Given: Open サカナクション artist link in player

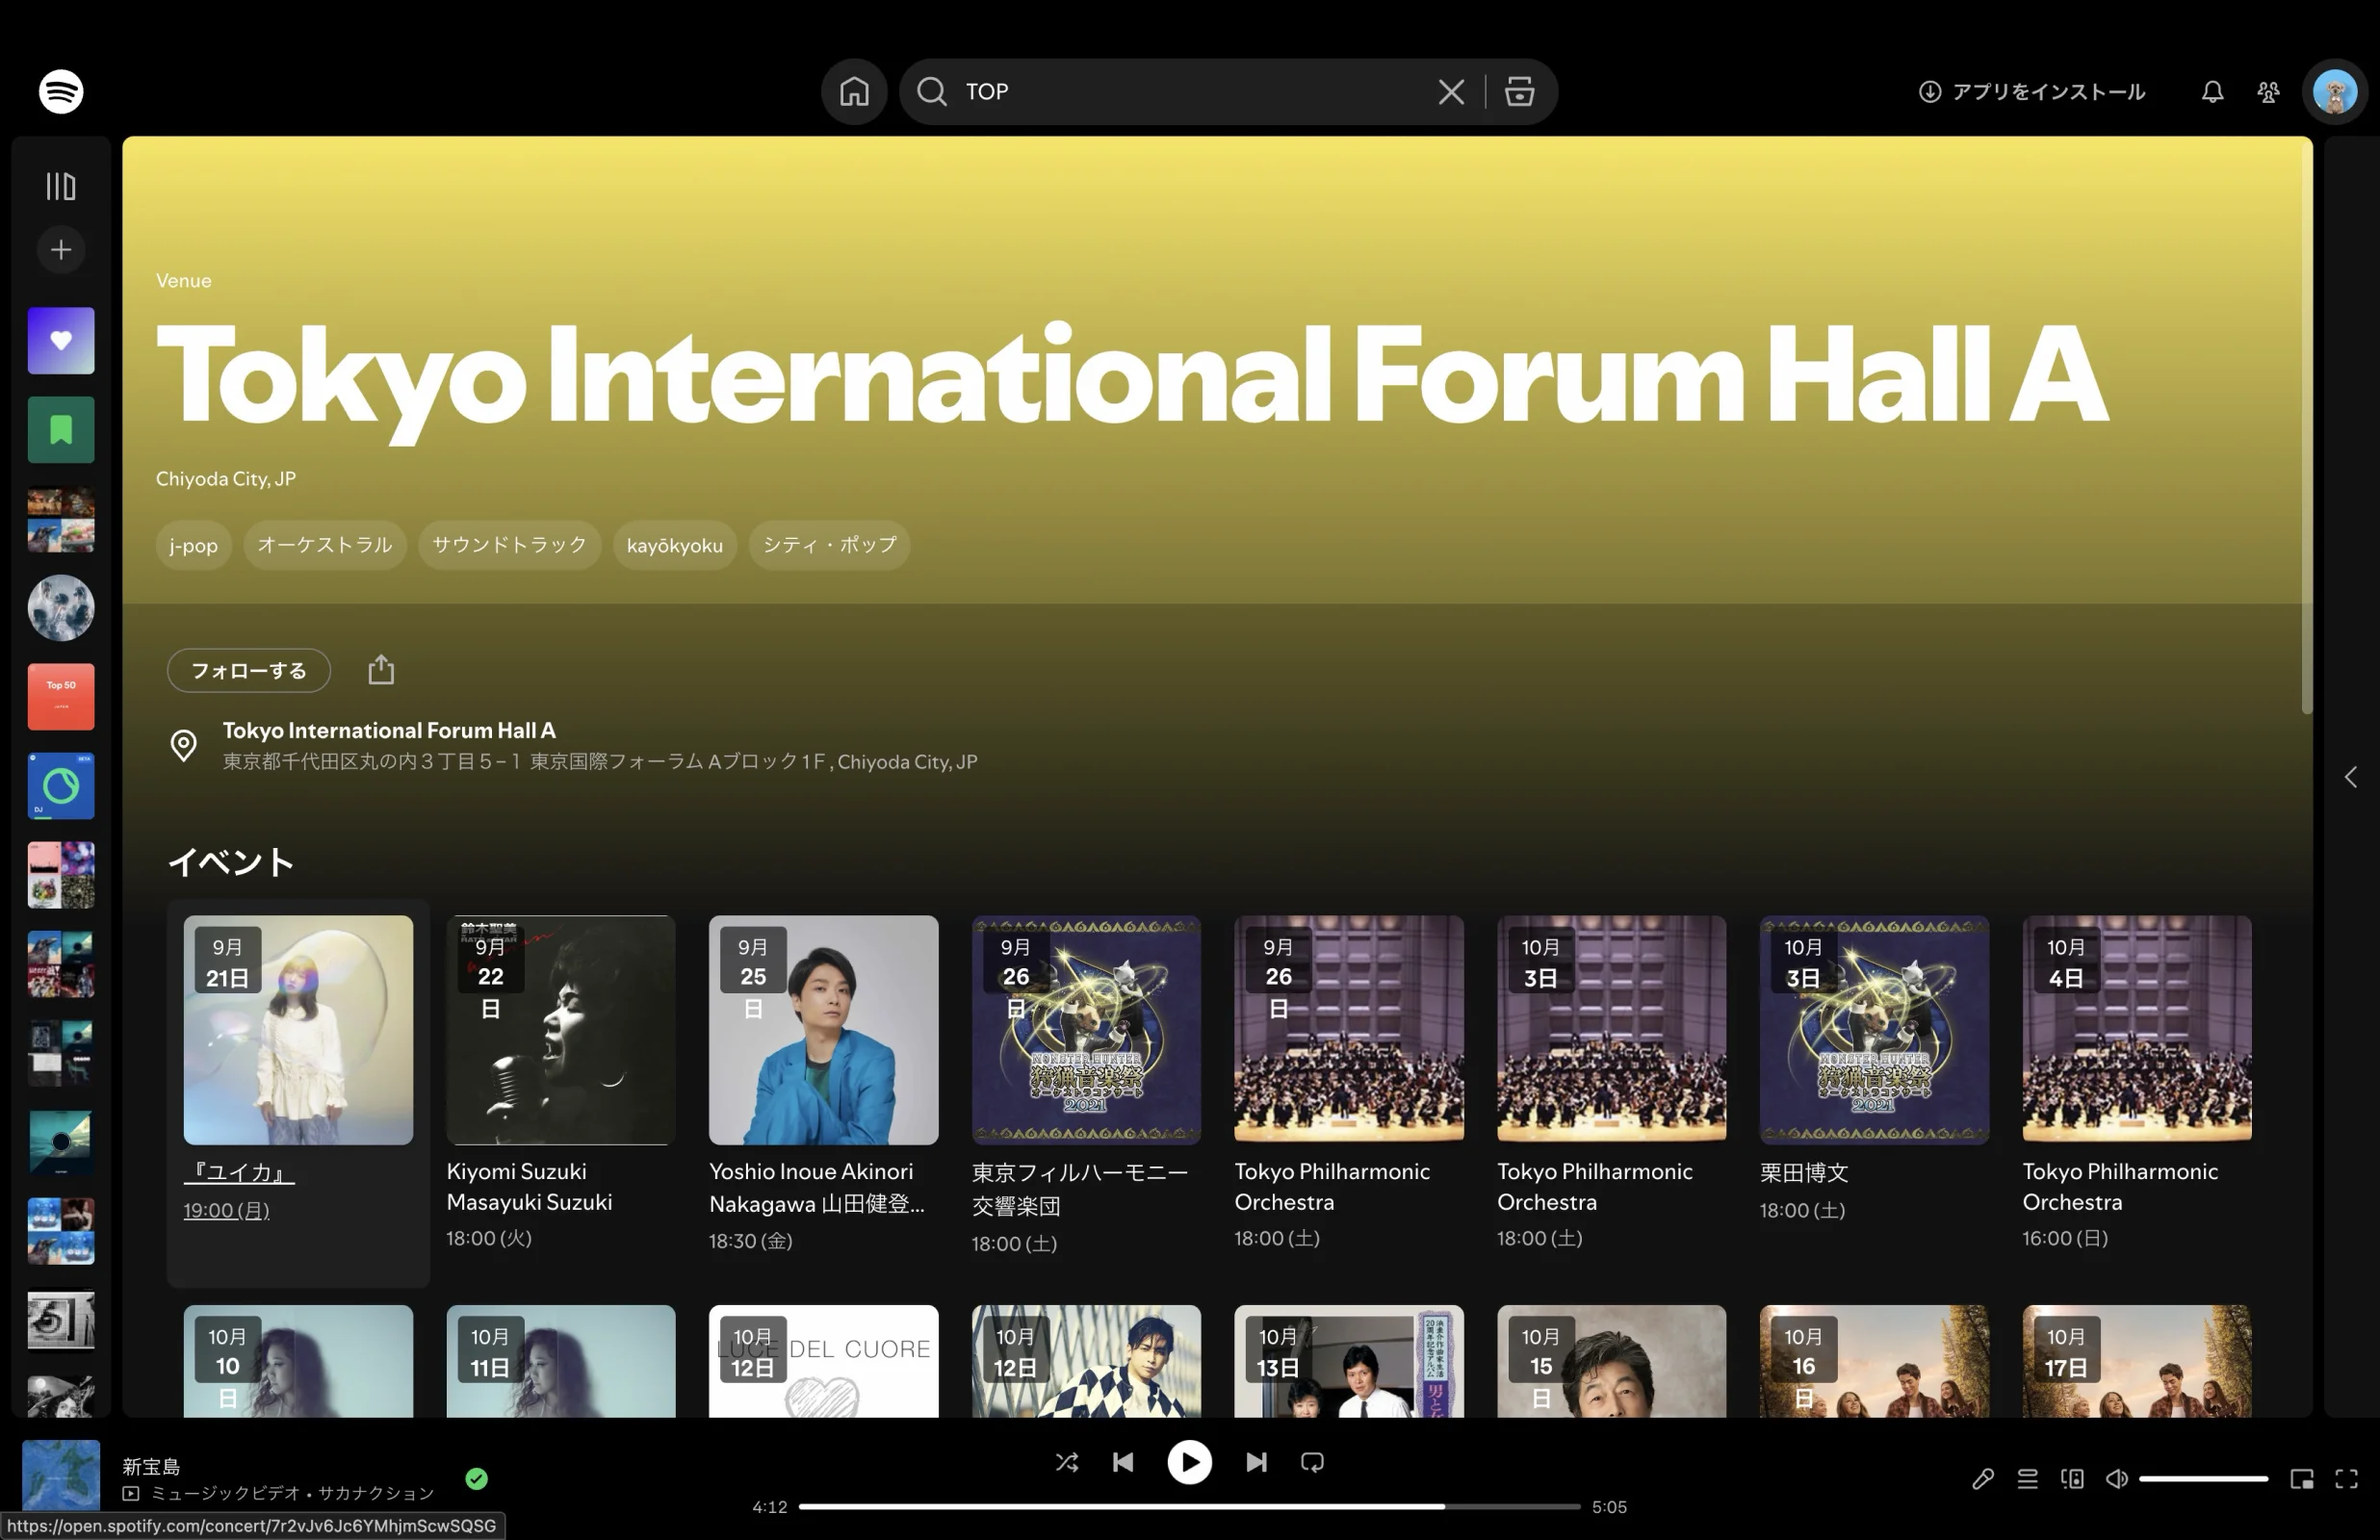Looking at the screenshot, I should coord(376,1494).
